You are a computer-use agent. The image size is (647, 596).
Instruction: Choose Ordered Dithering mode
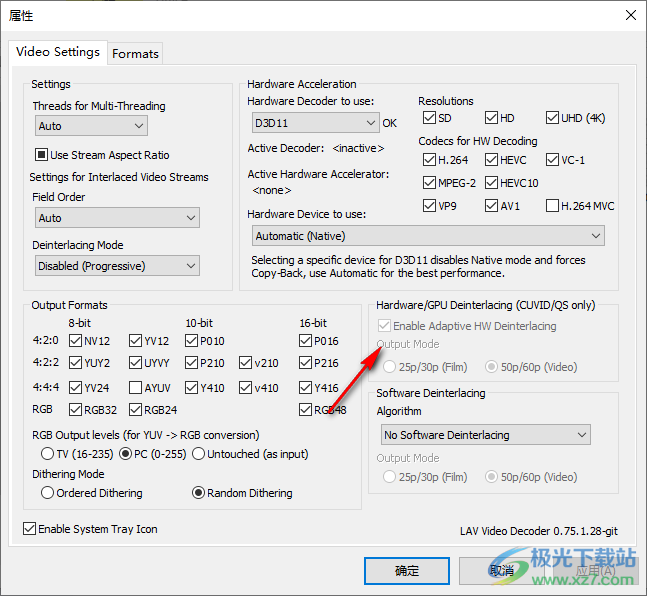pos(47,493)
